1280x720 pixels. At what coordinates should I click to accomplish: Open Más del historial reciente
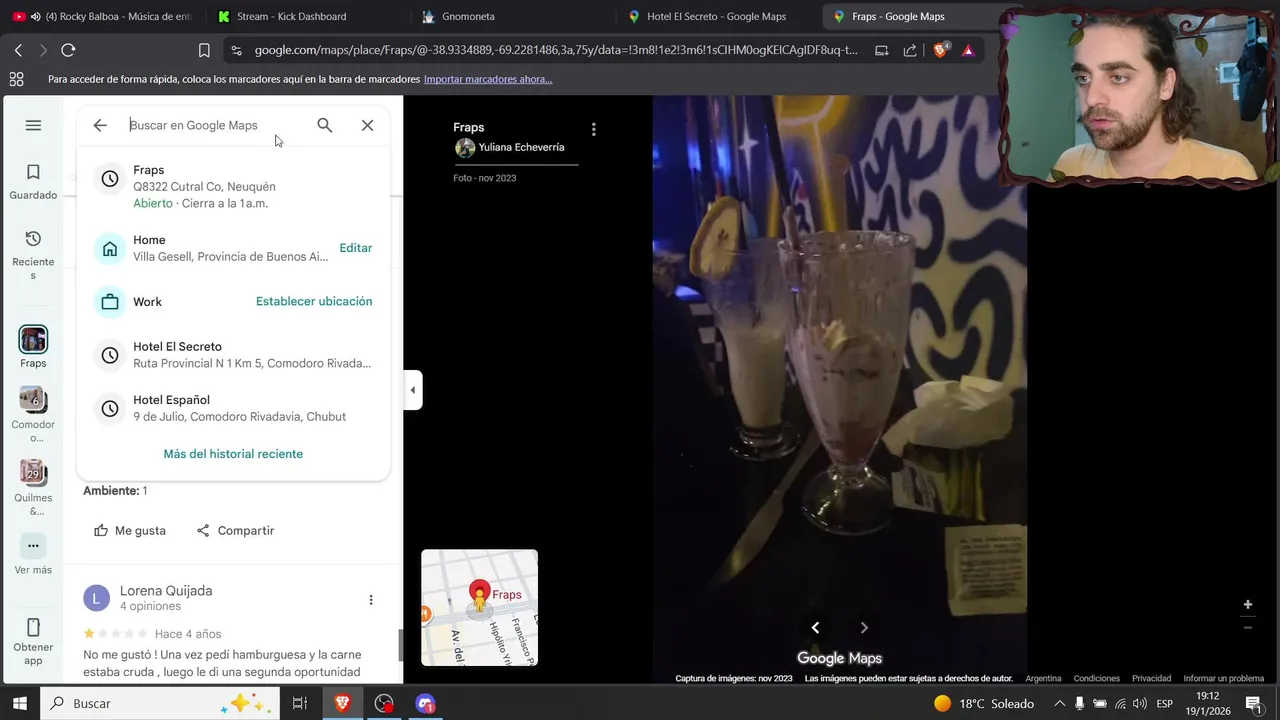(233, 454)
